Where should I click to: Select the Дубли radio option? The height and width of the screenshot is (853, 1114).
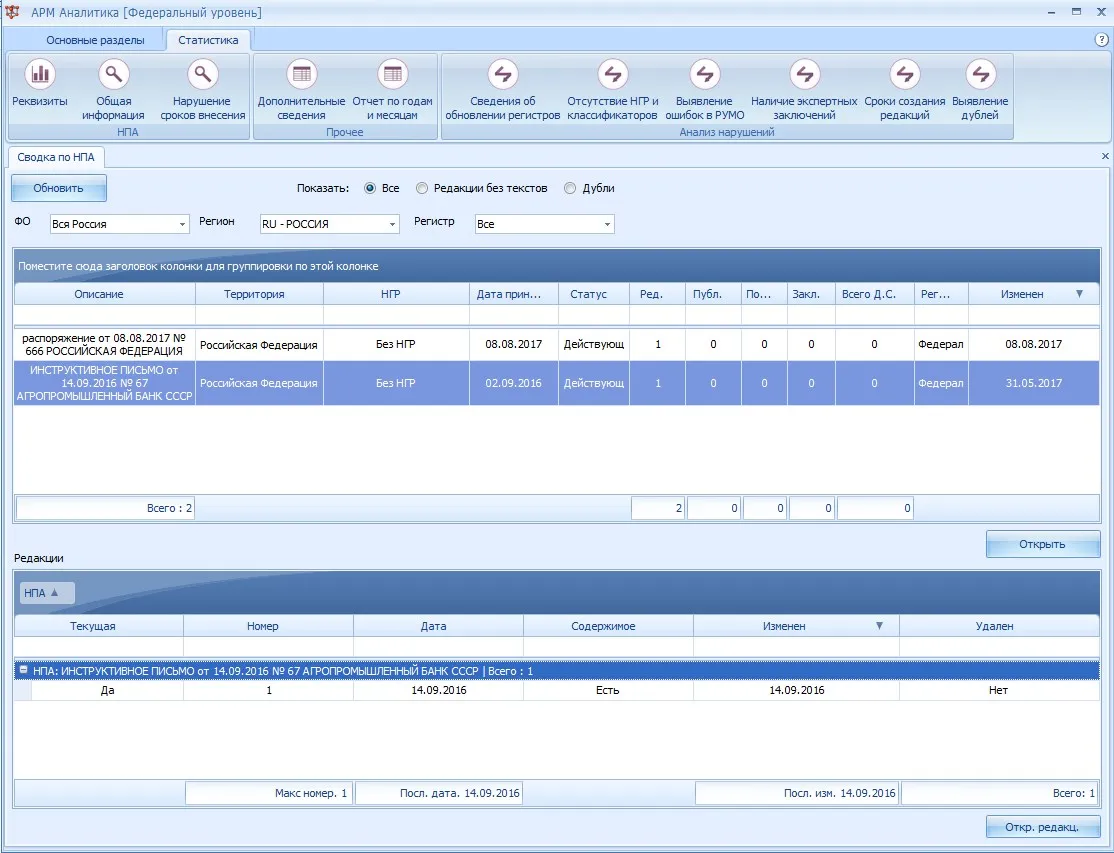point(570,188)
